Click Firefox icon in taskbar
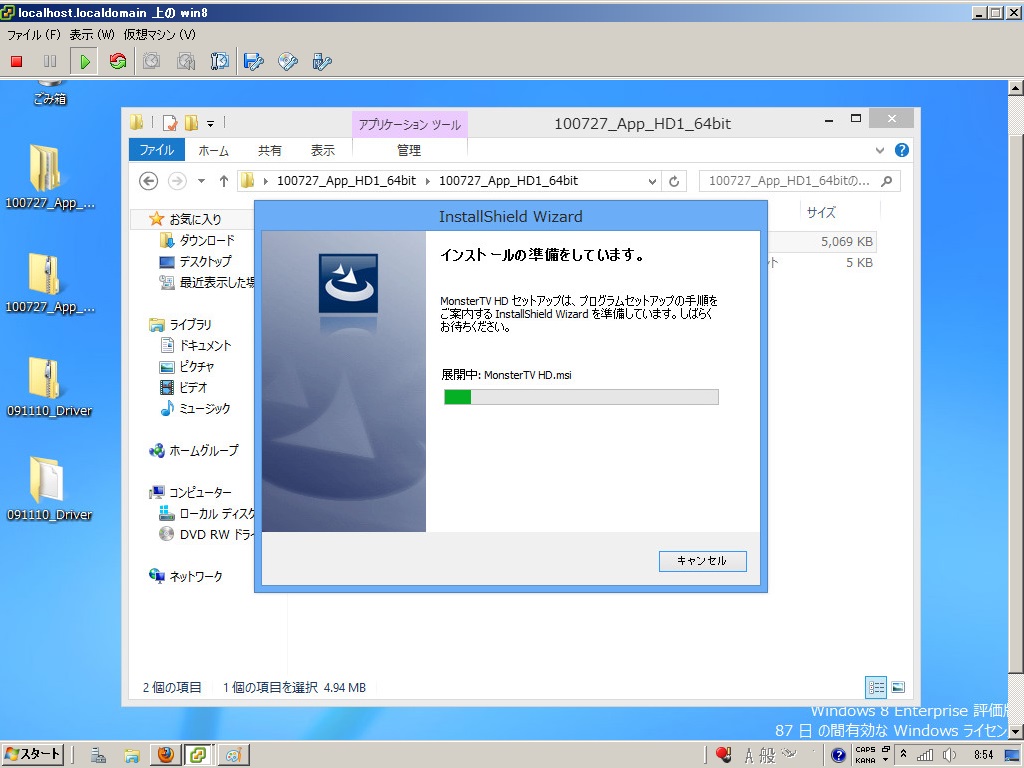This screenshot has height=768, width=1024. [166, 755]
